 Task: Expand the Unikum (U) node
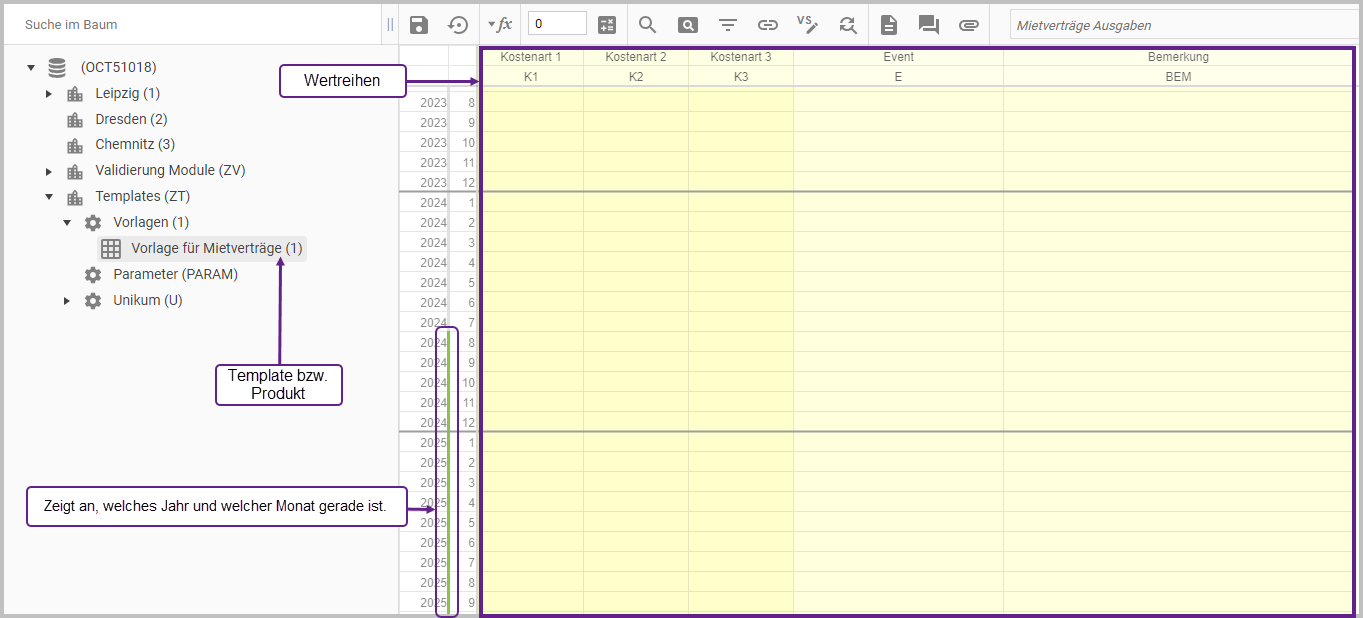pos(67,301)
